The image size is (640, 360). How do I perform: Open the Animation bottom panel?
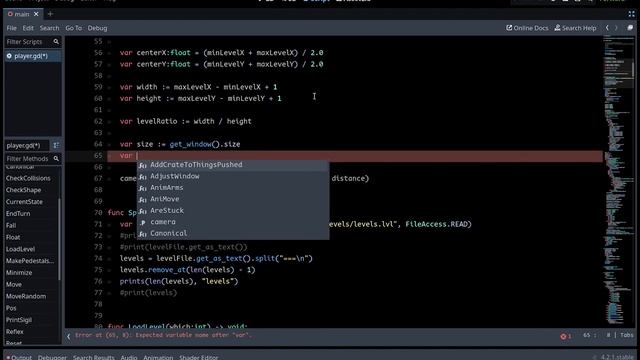158,357
